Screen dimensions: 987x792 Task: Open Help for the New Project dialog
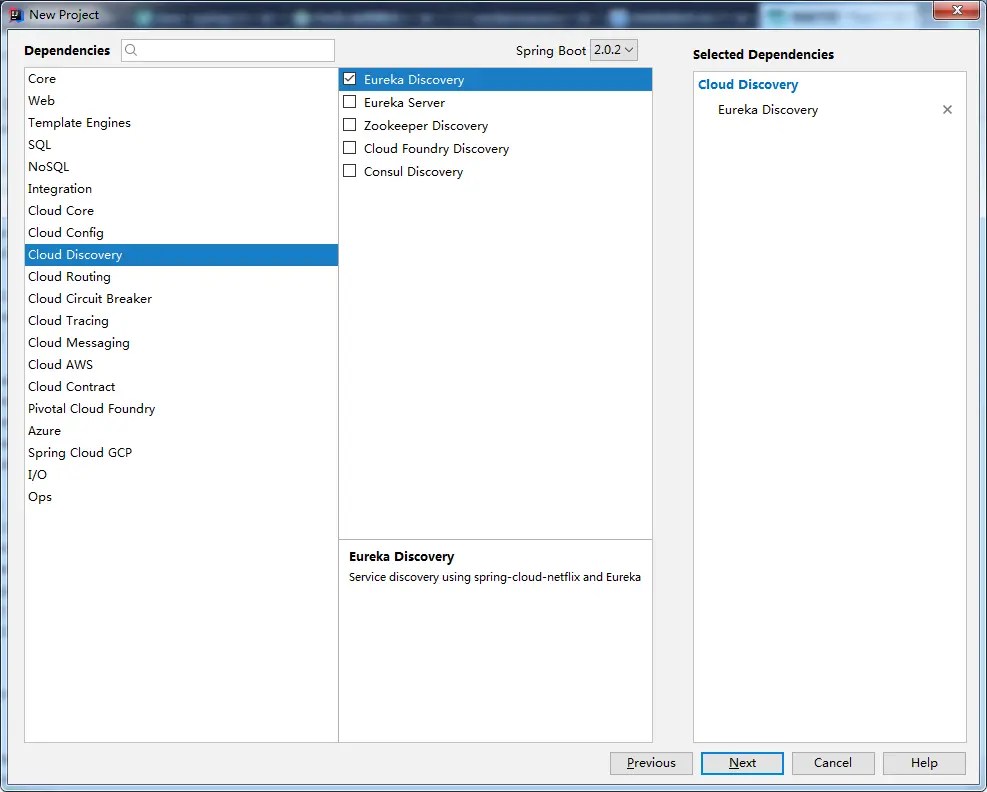pos(923,763)
